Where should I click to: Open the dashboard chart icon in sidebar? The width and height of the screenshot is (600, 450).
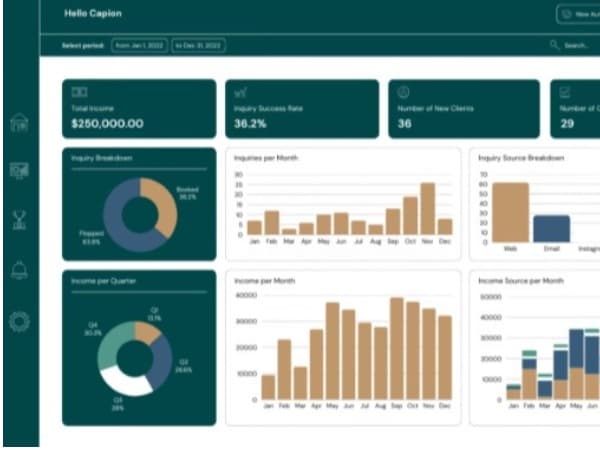tap(19, 171)
